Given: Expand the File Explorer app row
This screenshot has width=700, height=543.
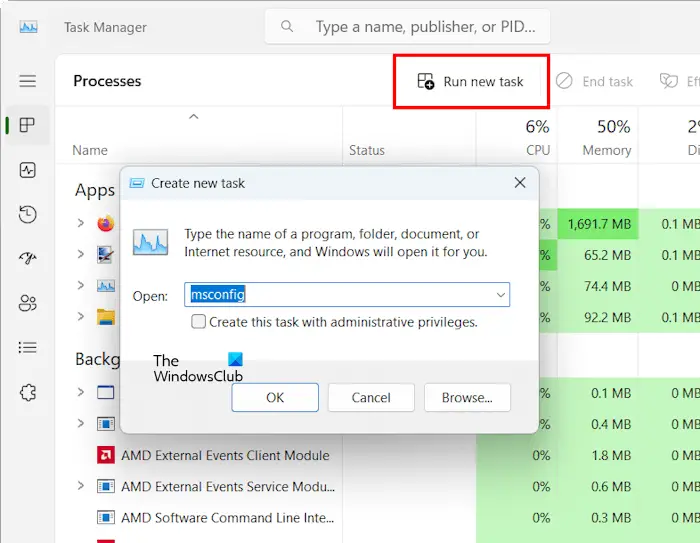Looking at the screenshot, I should coord(80,316).
